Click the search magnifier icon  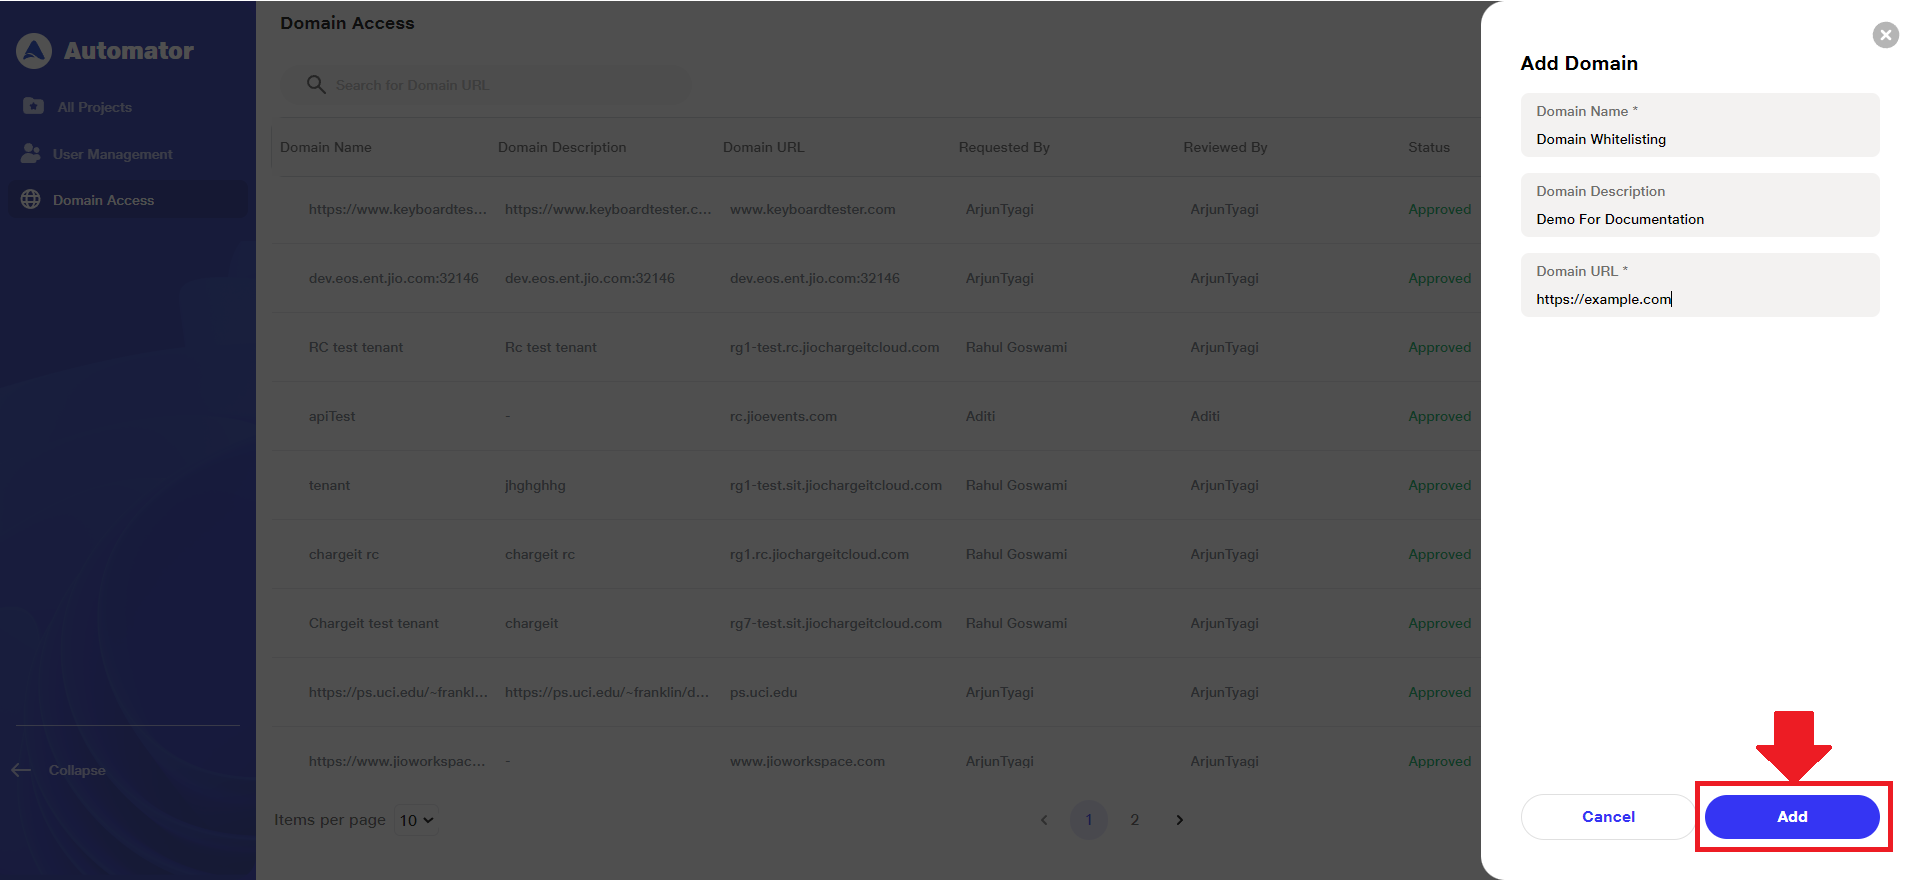(316, 85)
